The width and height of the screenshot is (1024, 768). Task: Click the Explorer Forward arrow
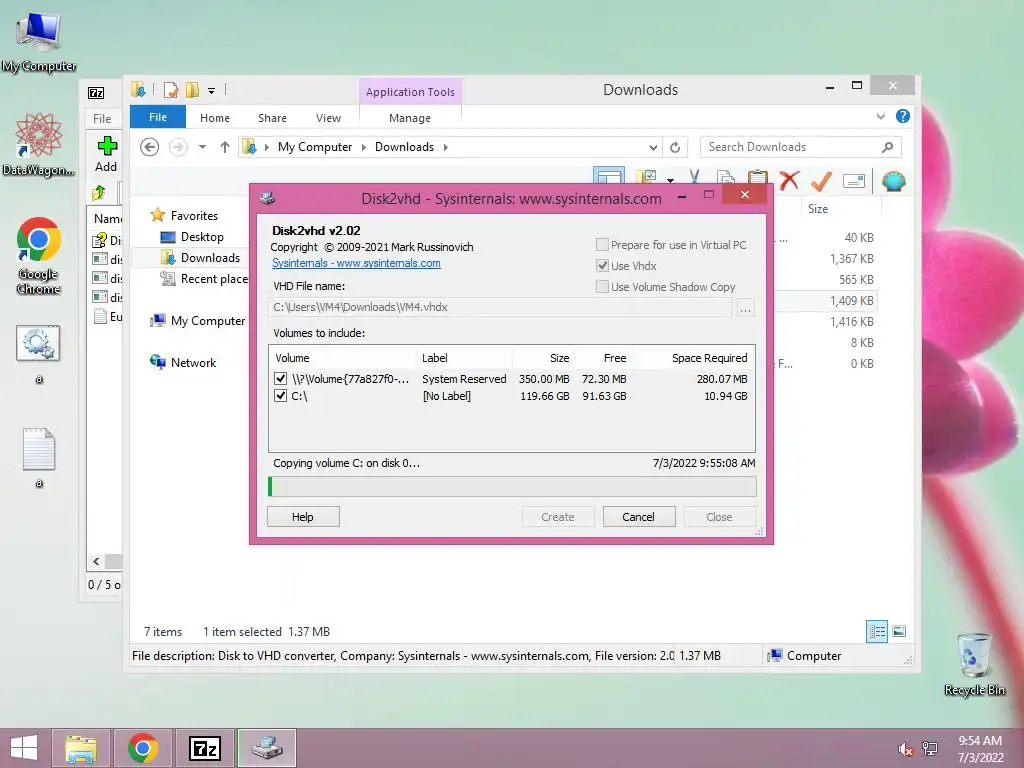(x=178, y=147)
